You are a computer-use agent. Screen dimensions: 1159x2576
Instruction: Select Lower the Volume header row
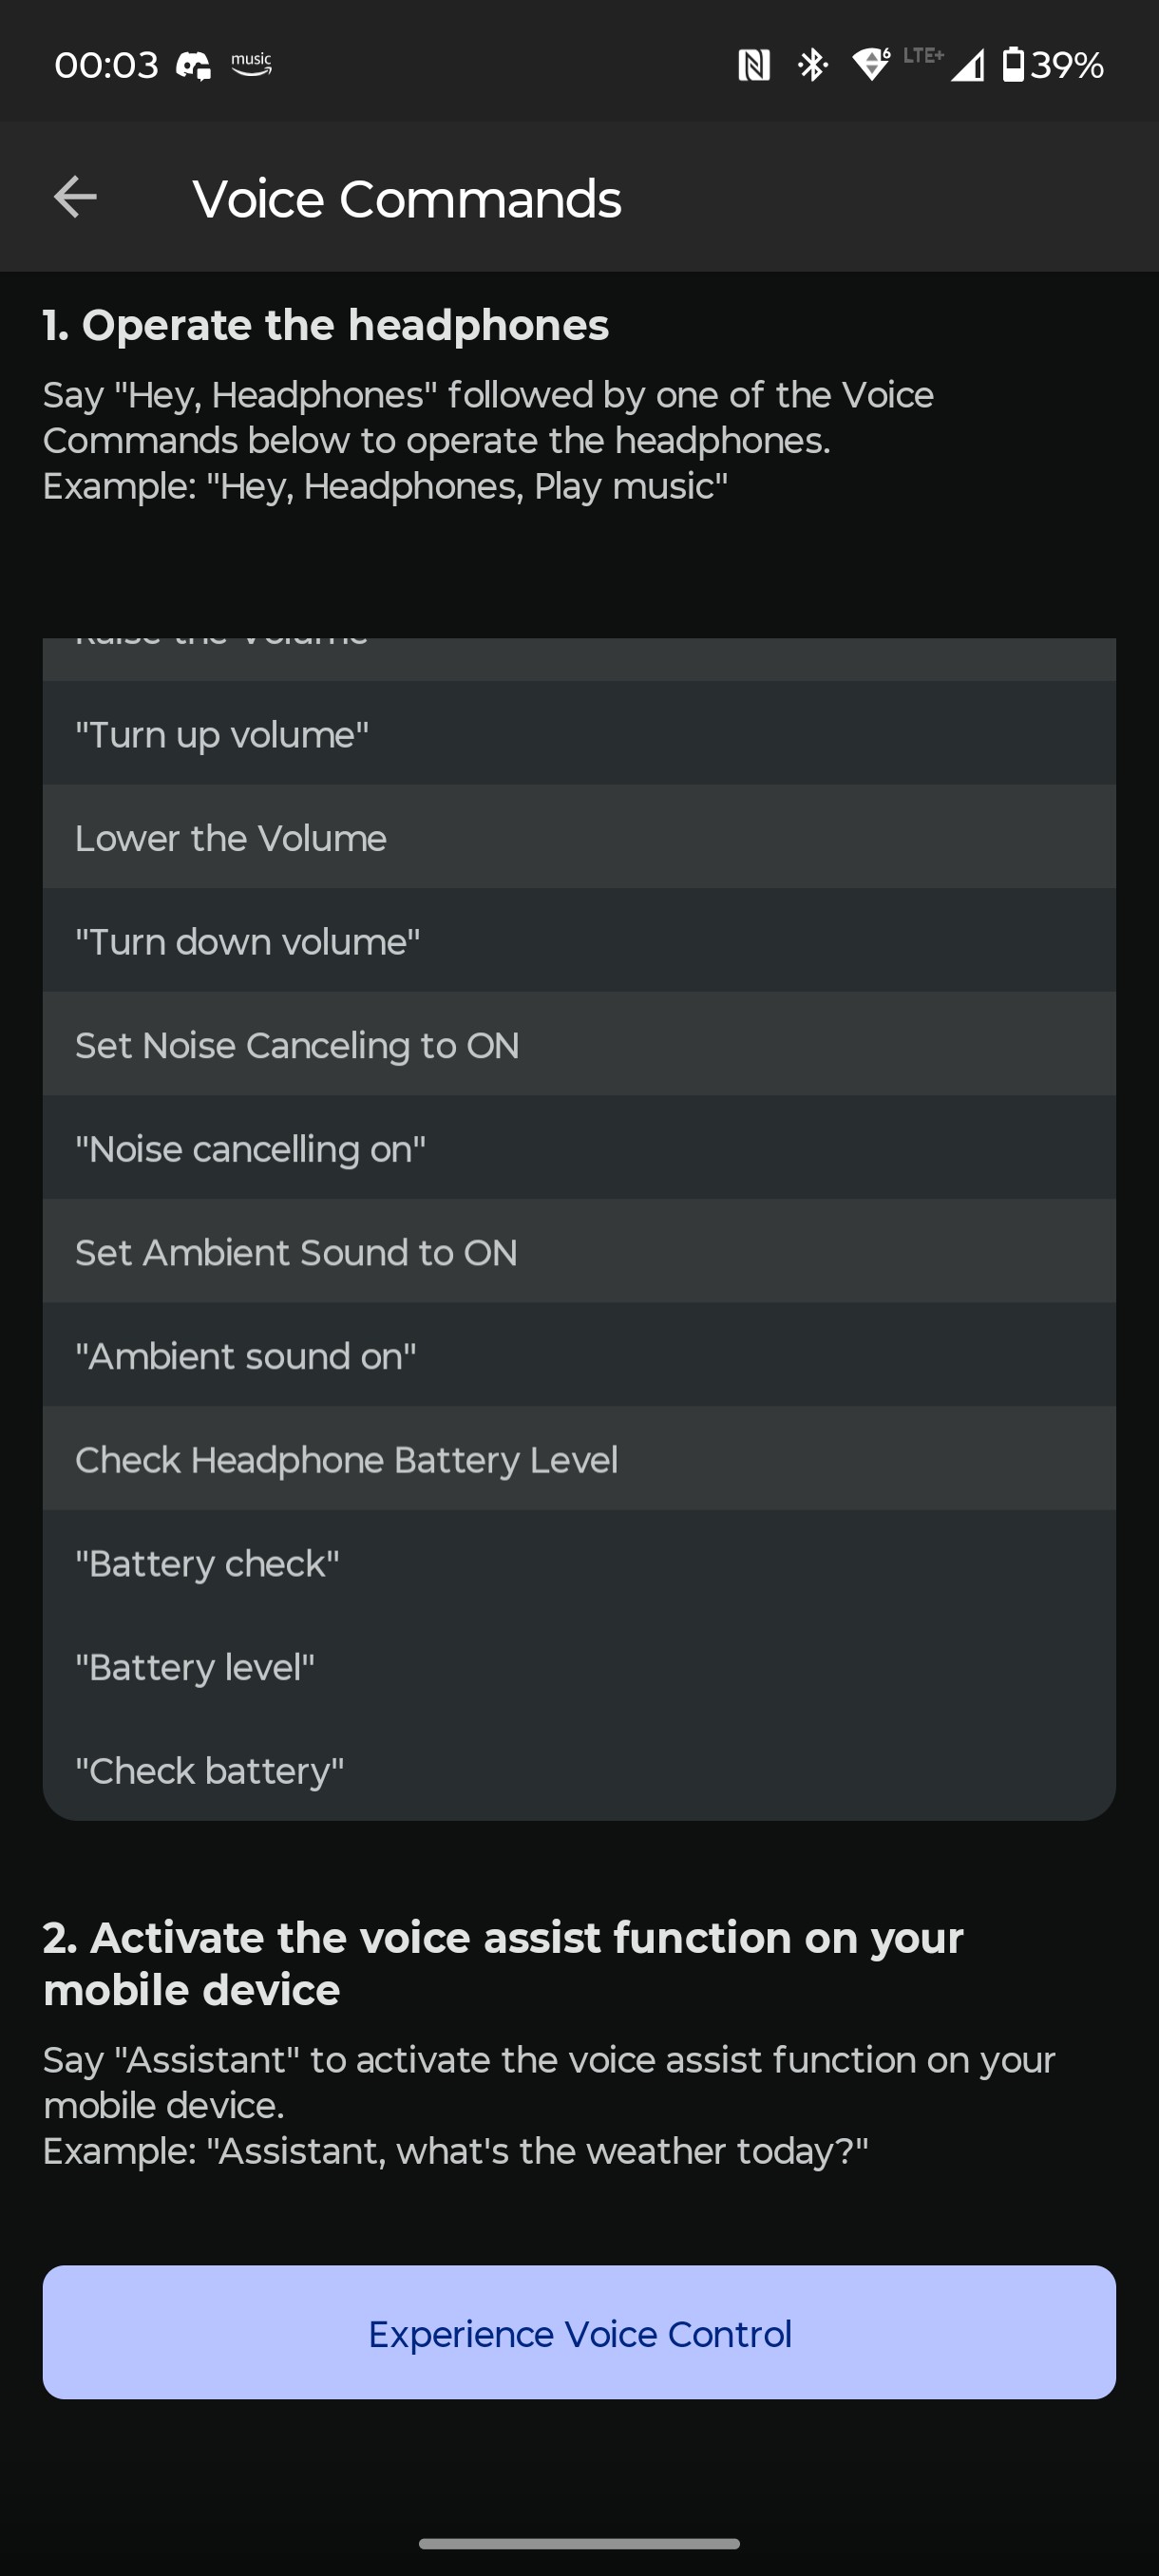click(x=579, y=837)
